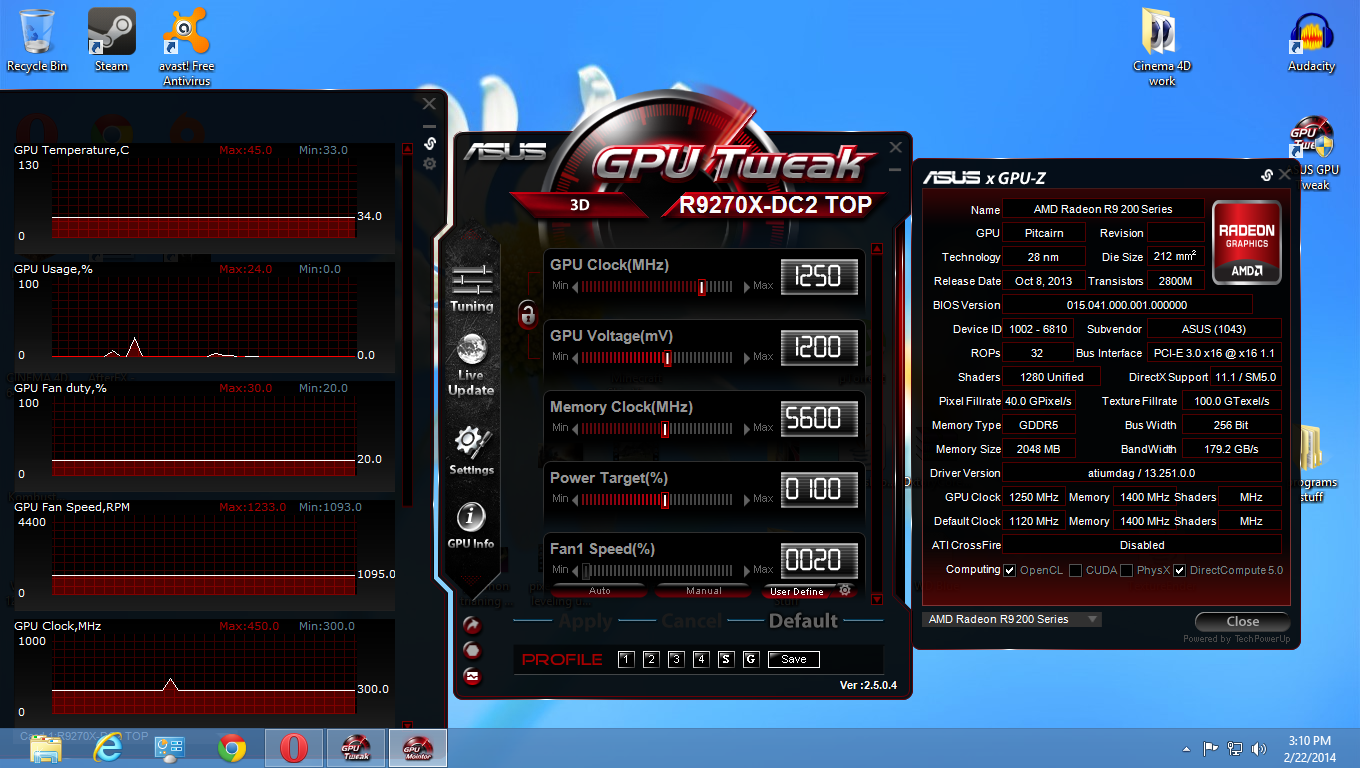Click the Radeon Graphics AMD logo
This screenshot has width=1360, height=768.
(1246, 243)
